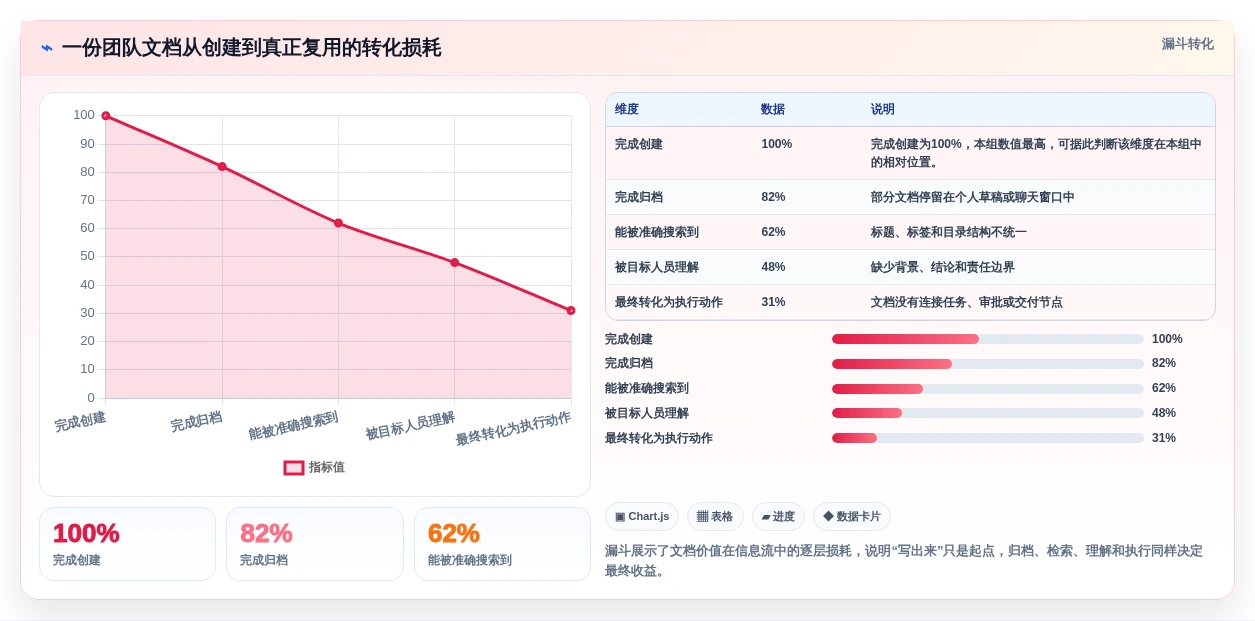This screenshot has width=1255, height=621.
Task: Select the Chart.js tag chip
Action: tap(642, 517)
